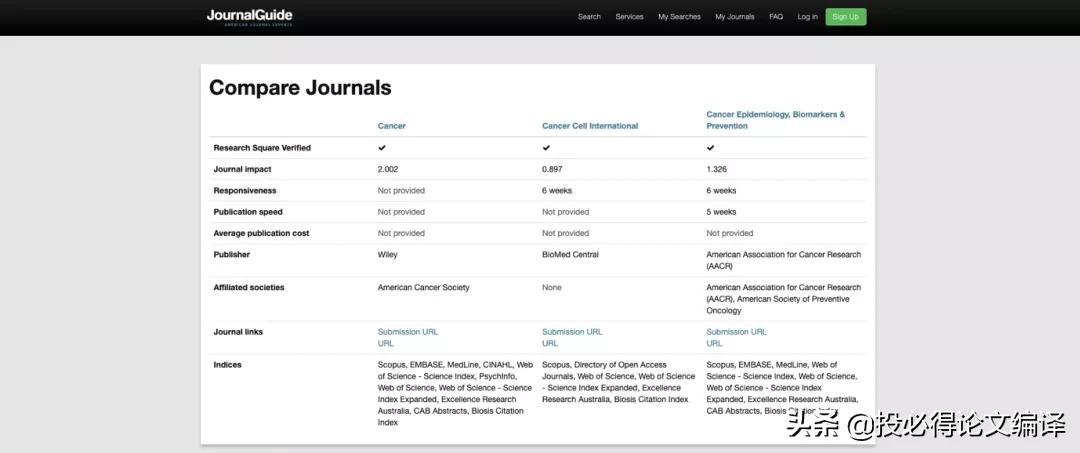Image resolution: width=1080 pixels, height=453 pixels.
Task: Go to My Journals
Action: (734, 17)
